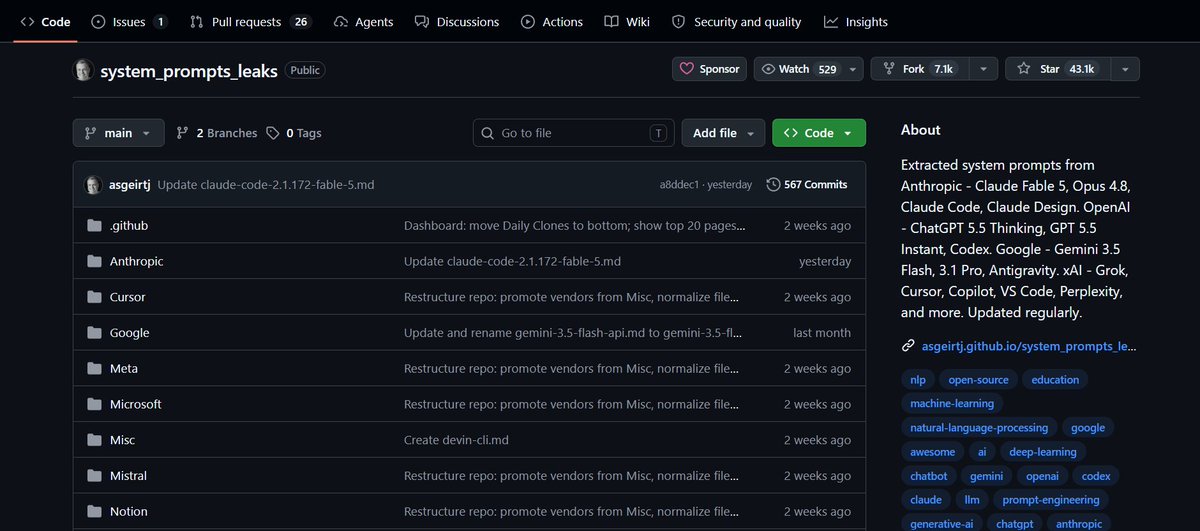Screen dimensions: 1200x531
Task: View the 567 Commits history
Action: pyautogui.click(x=807, y=185)
